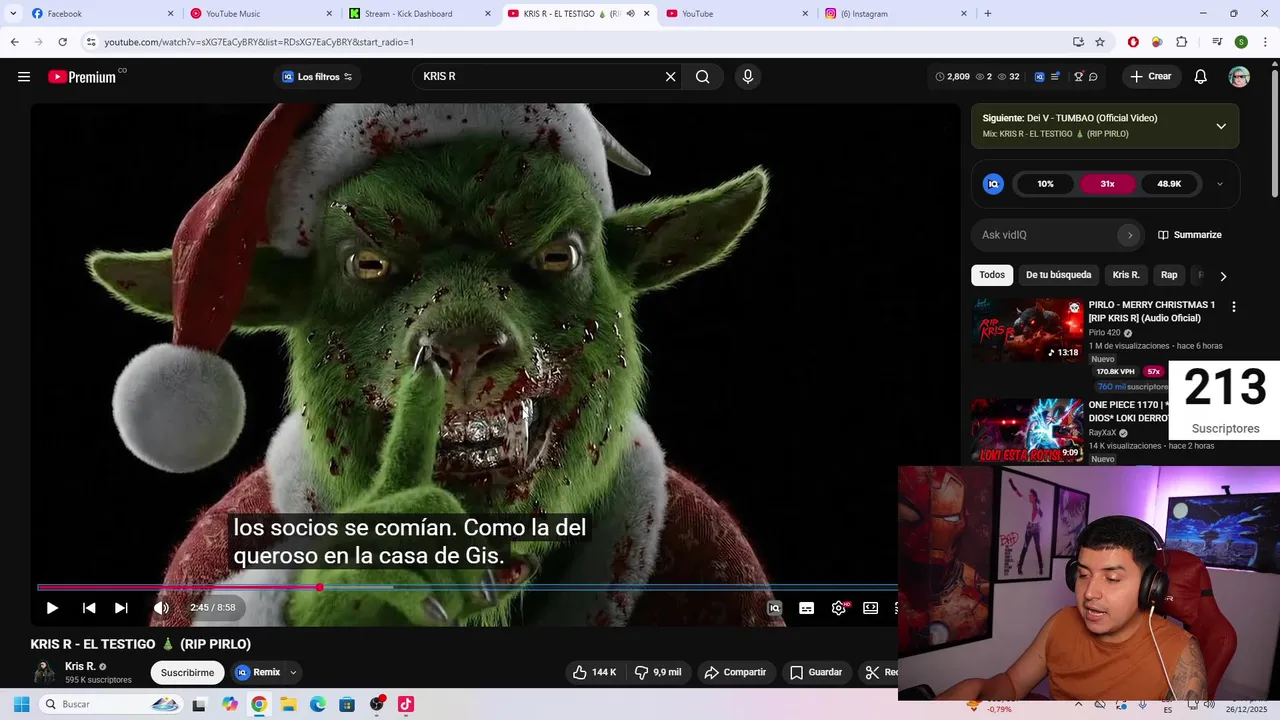Dislike the video with 9,9 mil
The height and width of the screenshot is (720, 1280).
pos(659,673)
